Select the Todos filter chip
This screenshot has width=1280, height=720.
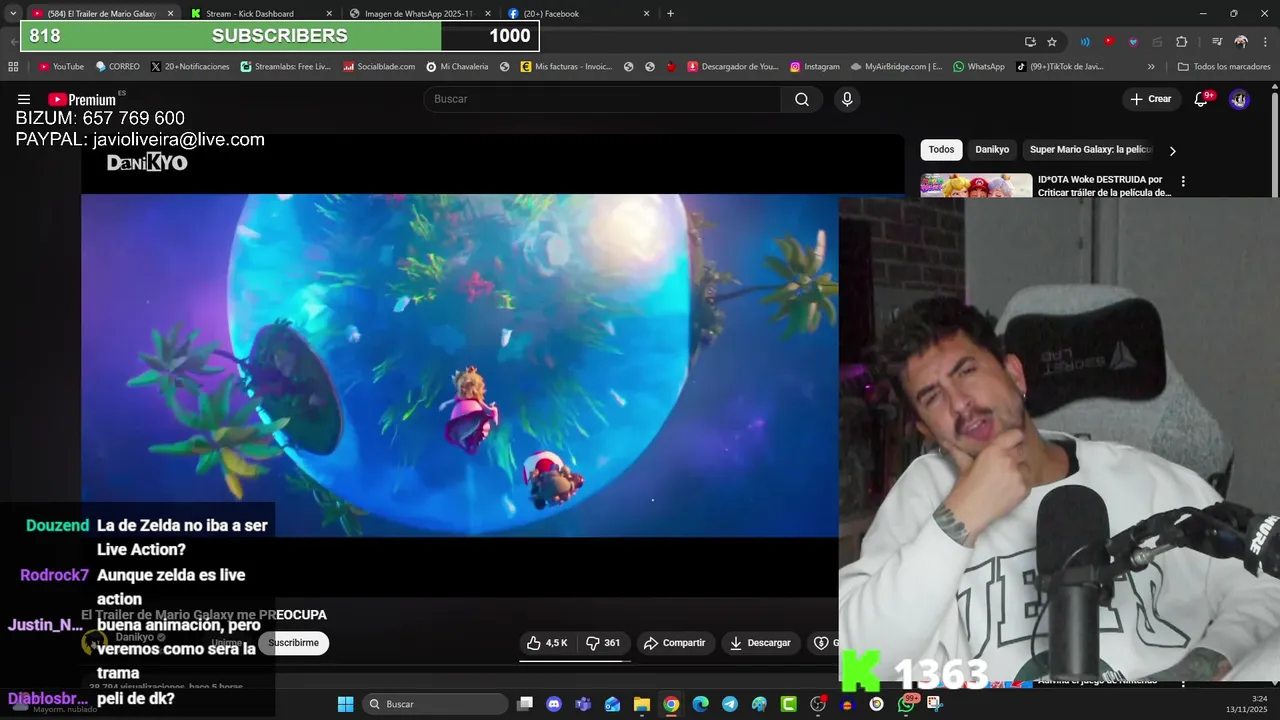(x=941, y=150)
